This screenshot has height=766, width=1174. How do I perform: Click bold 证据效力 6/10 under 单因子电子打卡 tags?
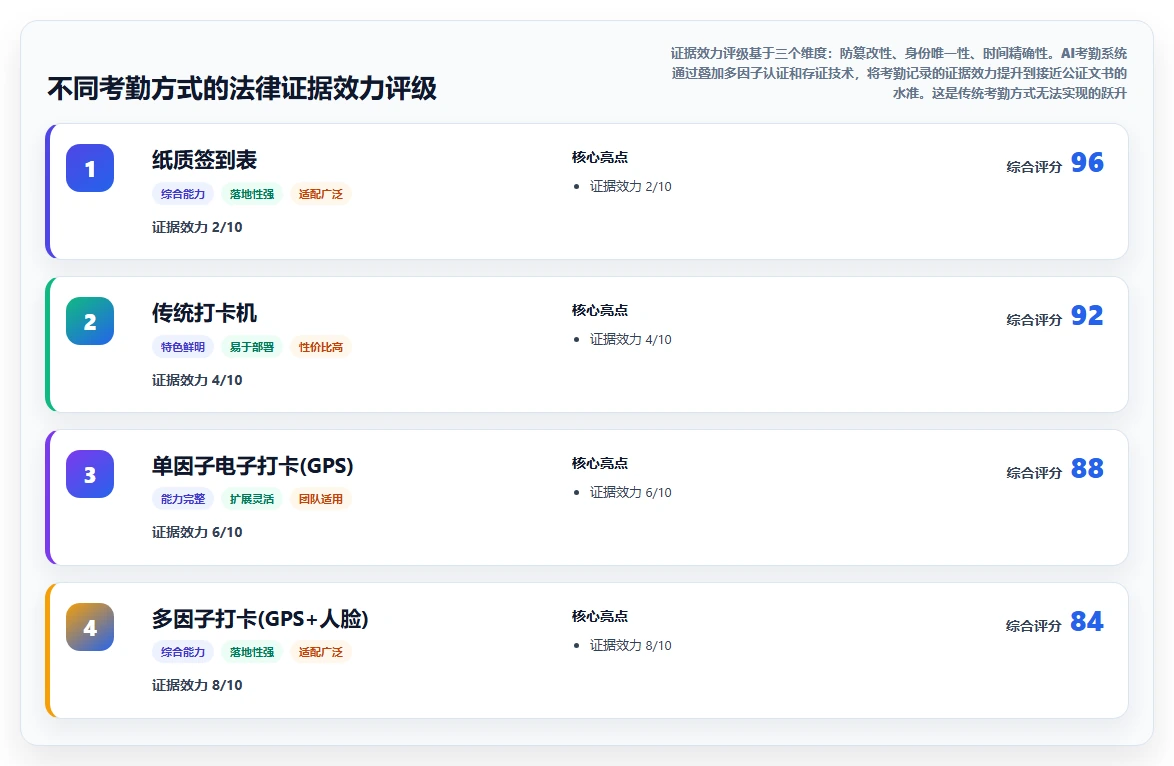coord(197,532)
